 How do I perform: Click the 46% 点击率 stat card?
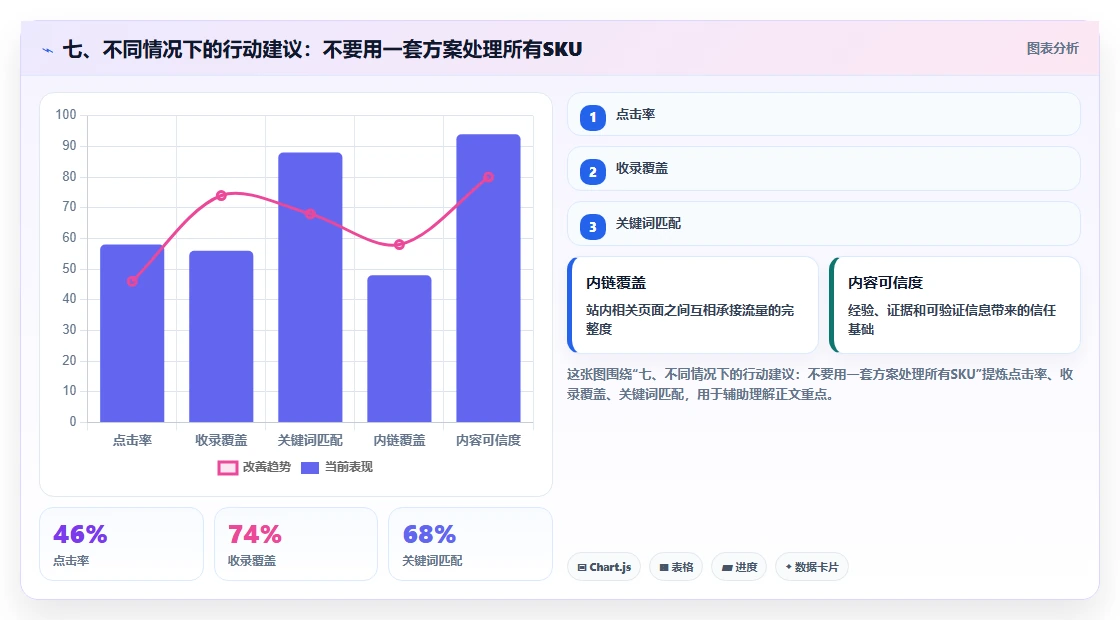[121, 544]
